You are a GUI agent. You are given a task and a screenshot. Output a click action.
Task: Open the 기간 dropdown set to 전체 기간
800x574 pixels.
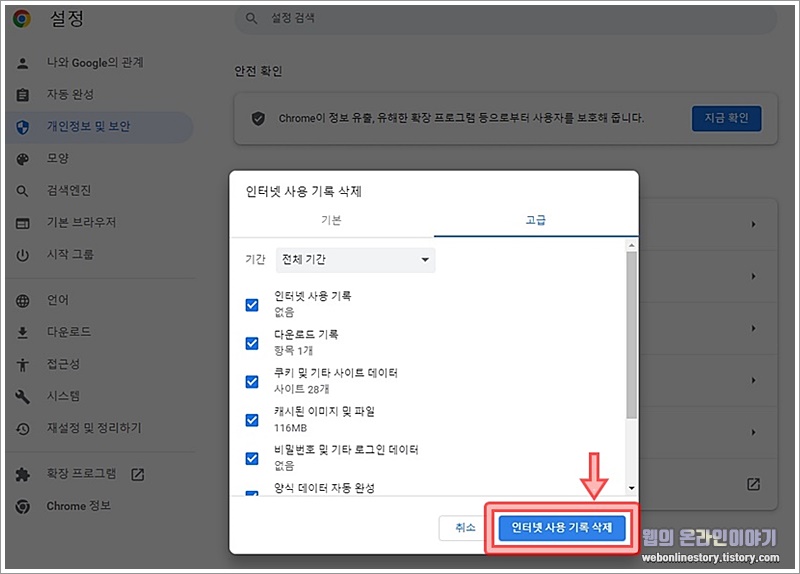[x=356, y=260]
